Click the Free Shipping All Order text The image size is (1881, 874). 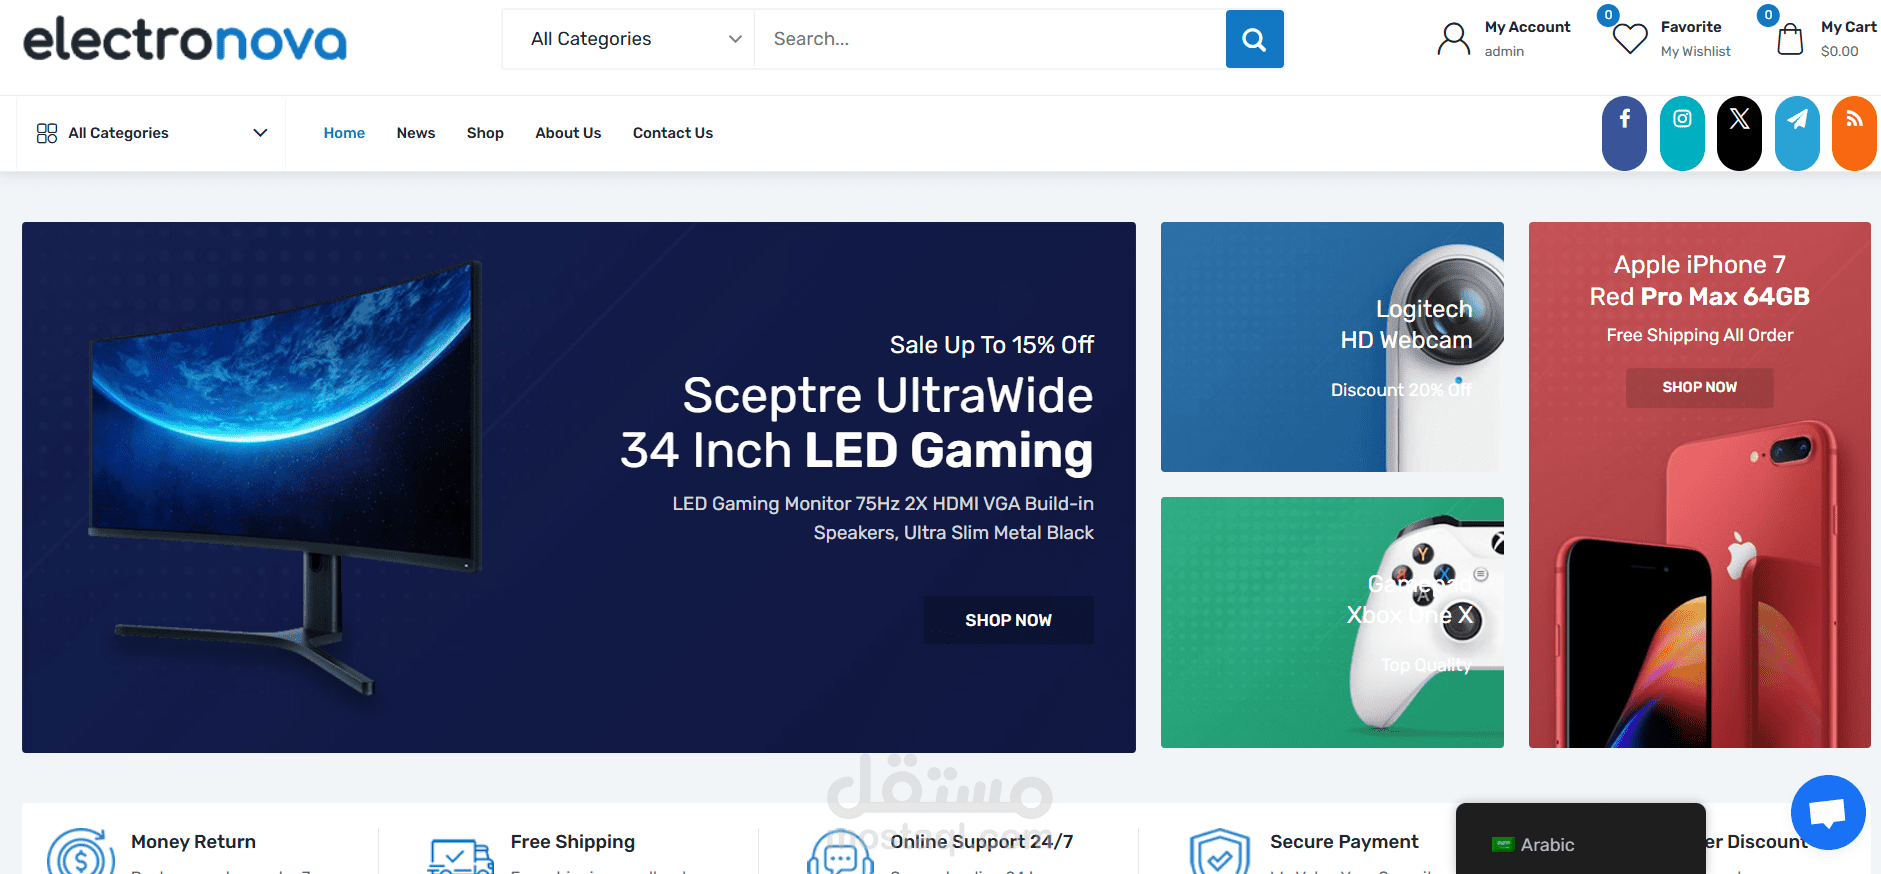pos(1700,335)
